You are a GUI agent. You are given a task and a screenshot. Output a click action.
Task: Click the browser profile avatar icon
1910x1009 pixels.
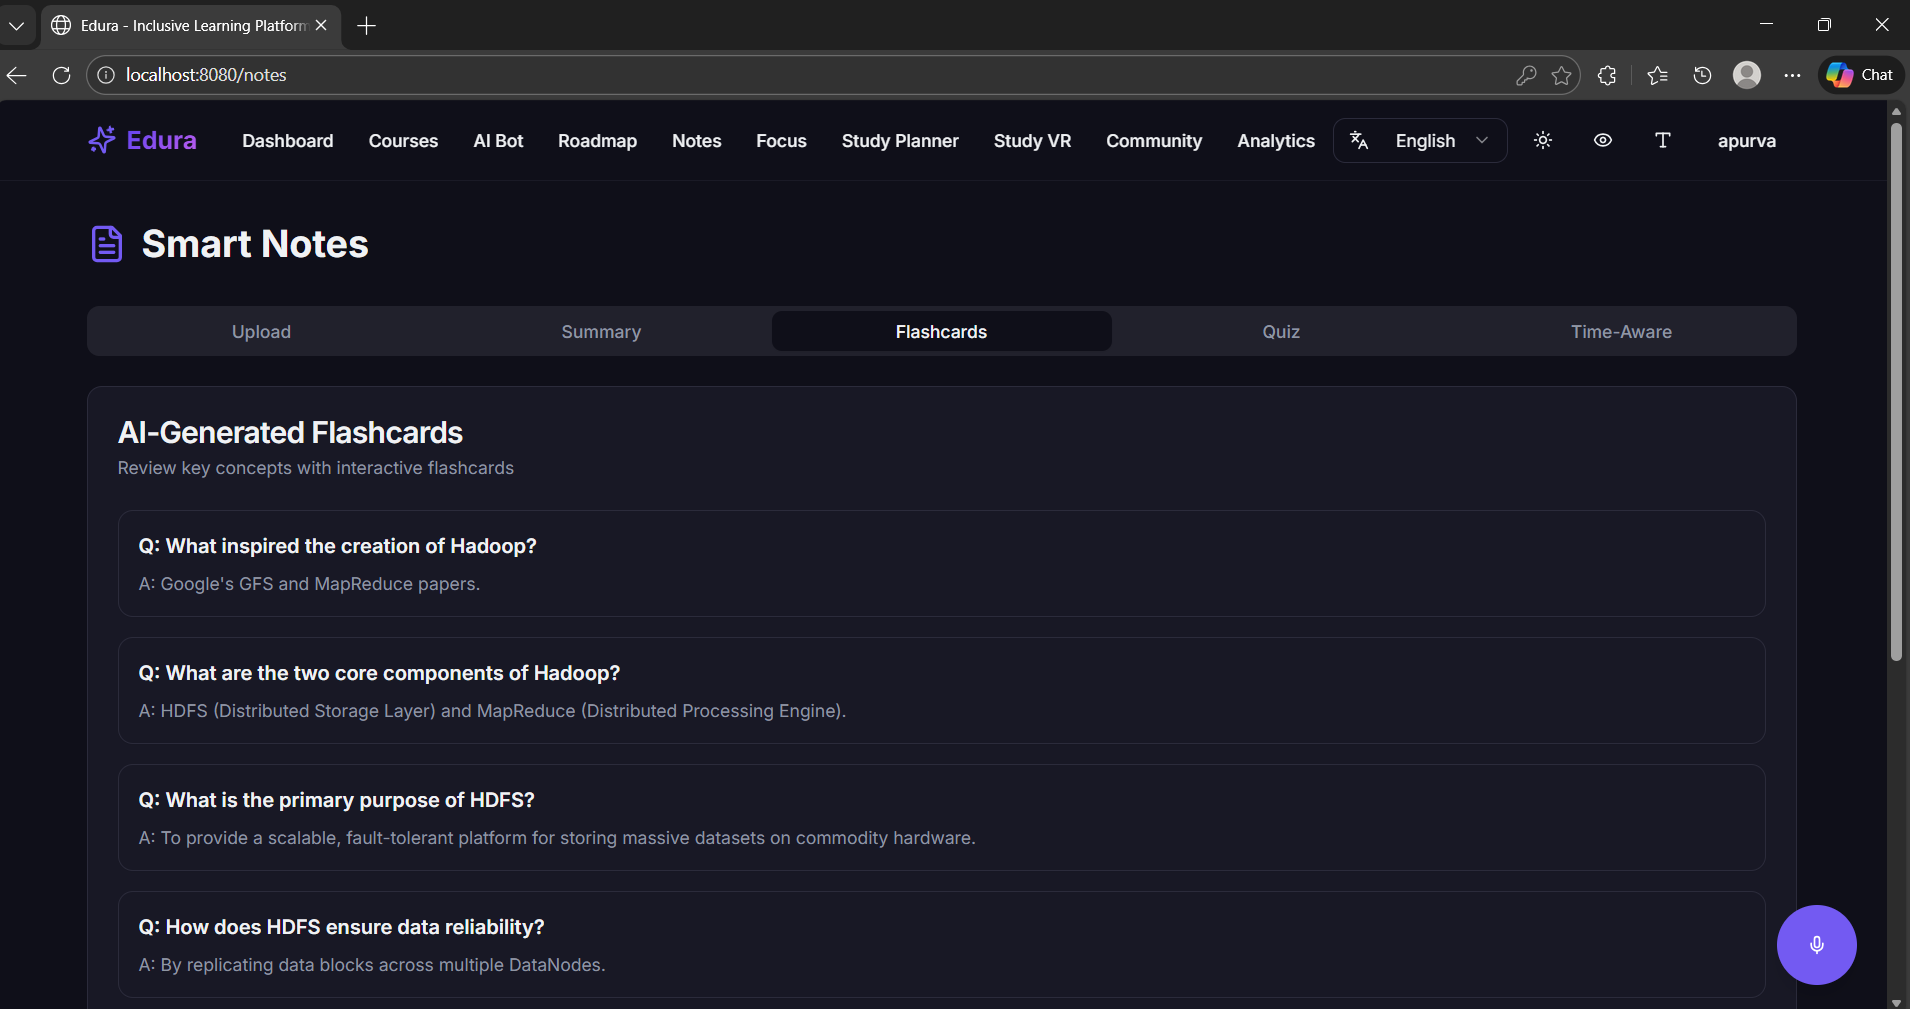coord(1747,75)
